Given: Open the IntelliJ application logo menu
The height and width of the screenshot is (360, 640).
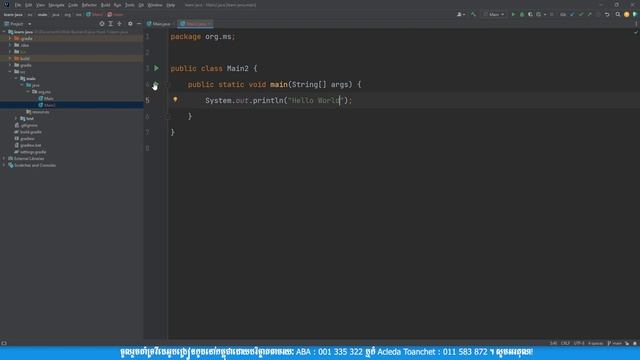Looking at the screenshot, I should coord(7,4).
